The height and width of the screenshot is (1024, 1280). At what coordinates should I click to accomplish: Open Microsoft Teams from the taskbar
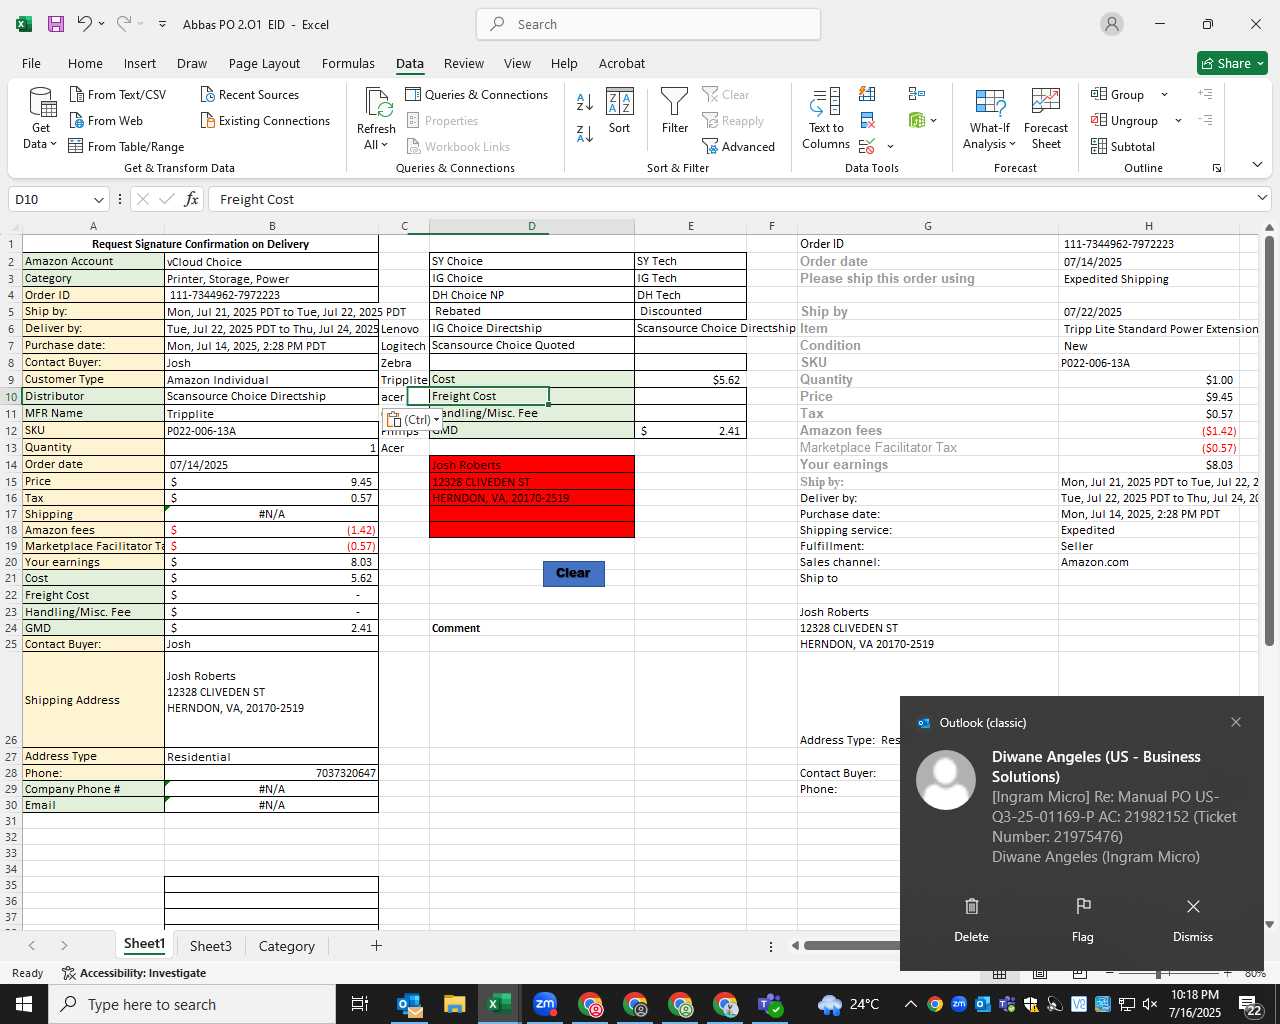point(770,1004)
